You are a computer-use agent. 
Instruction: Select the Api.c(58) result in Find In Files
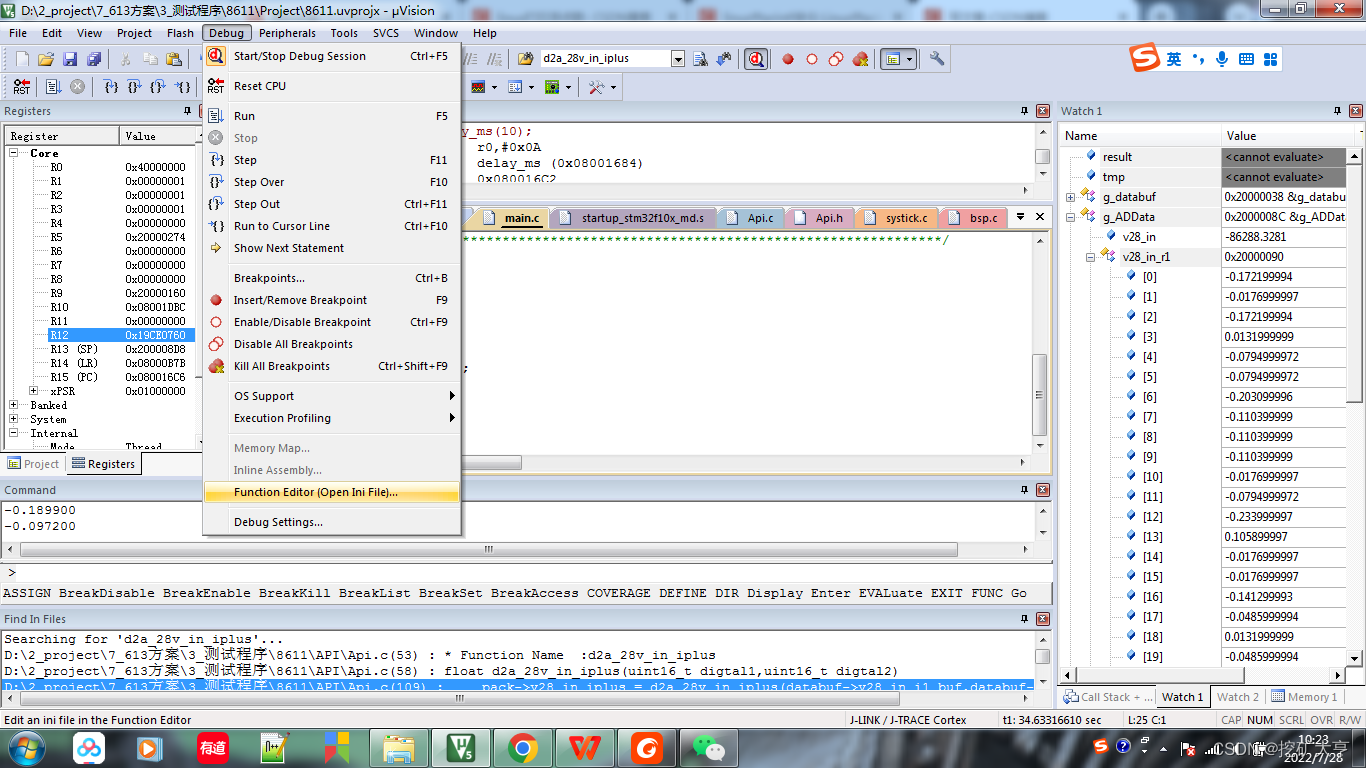tap(517, 671)
